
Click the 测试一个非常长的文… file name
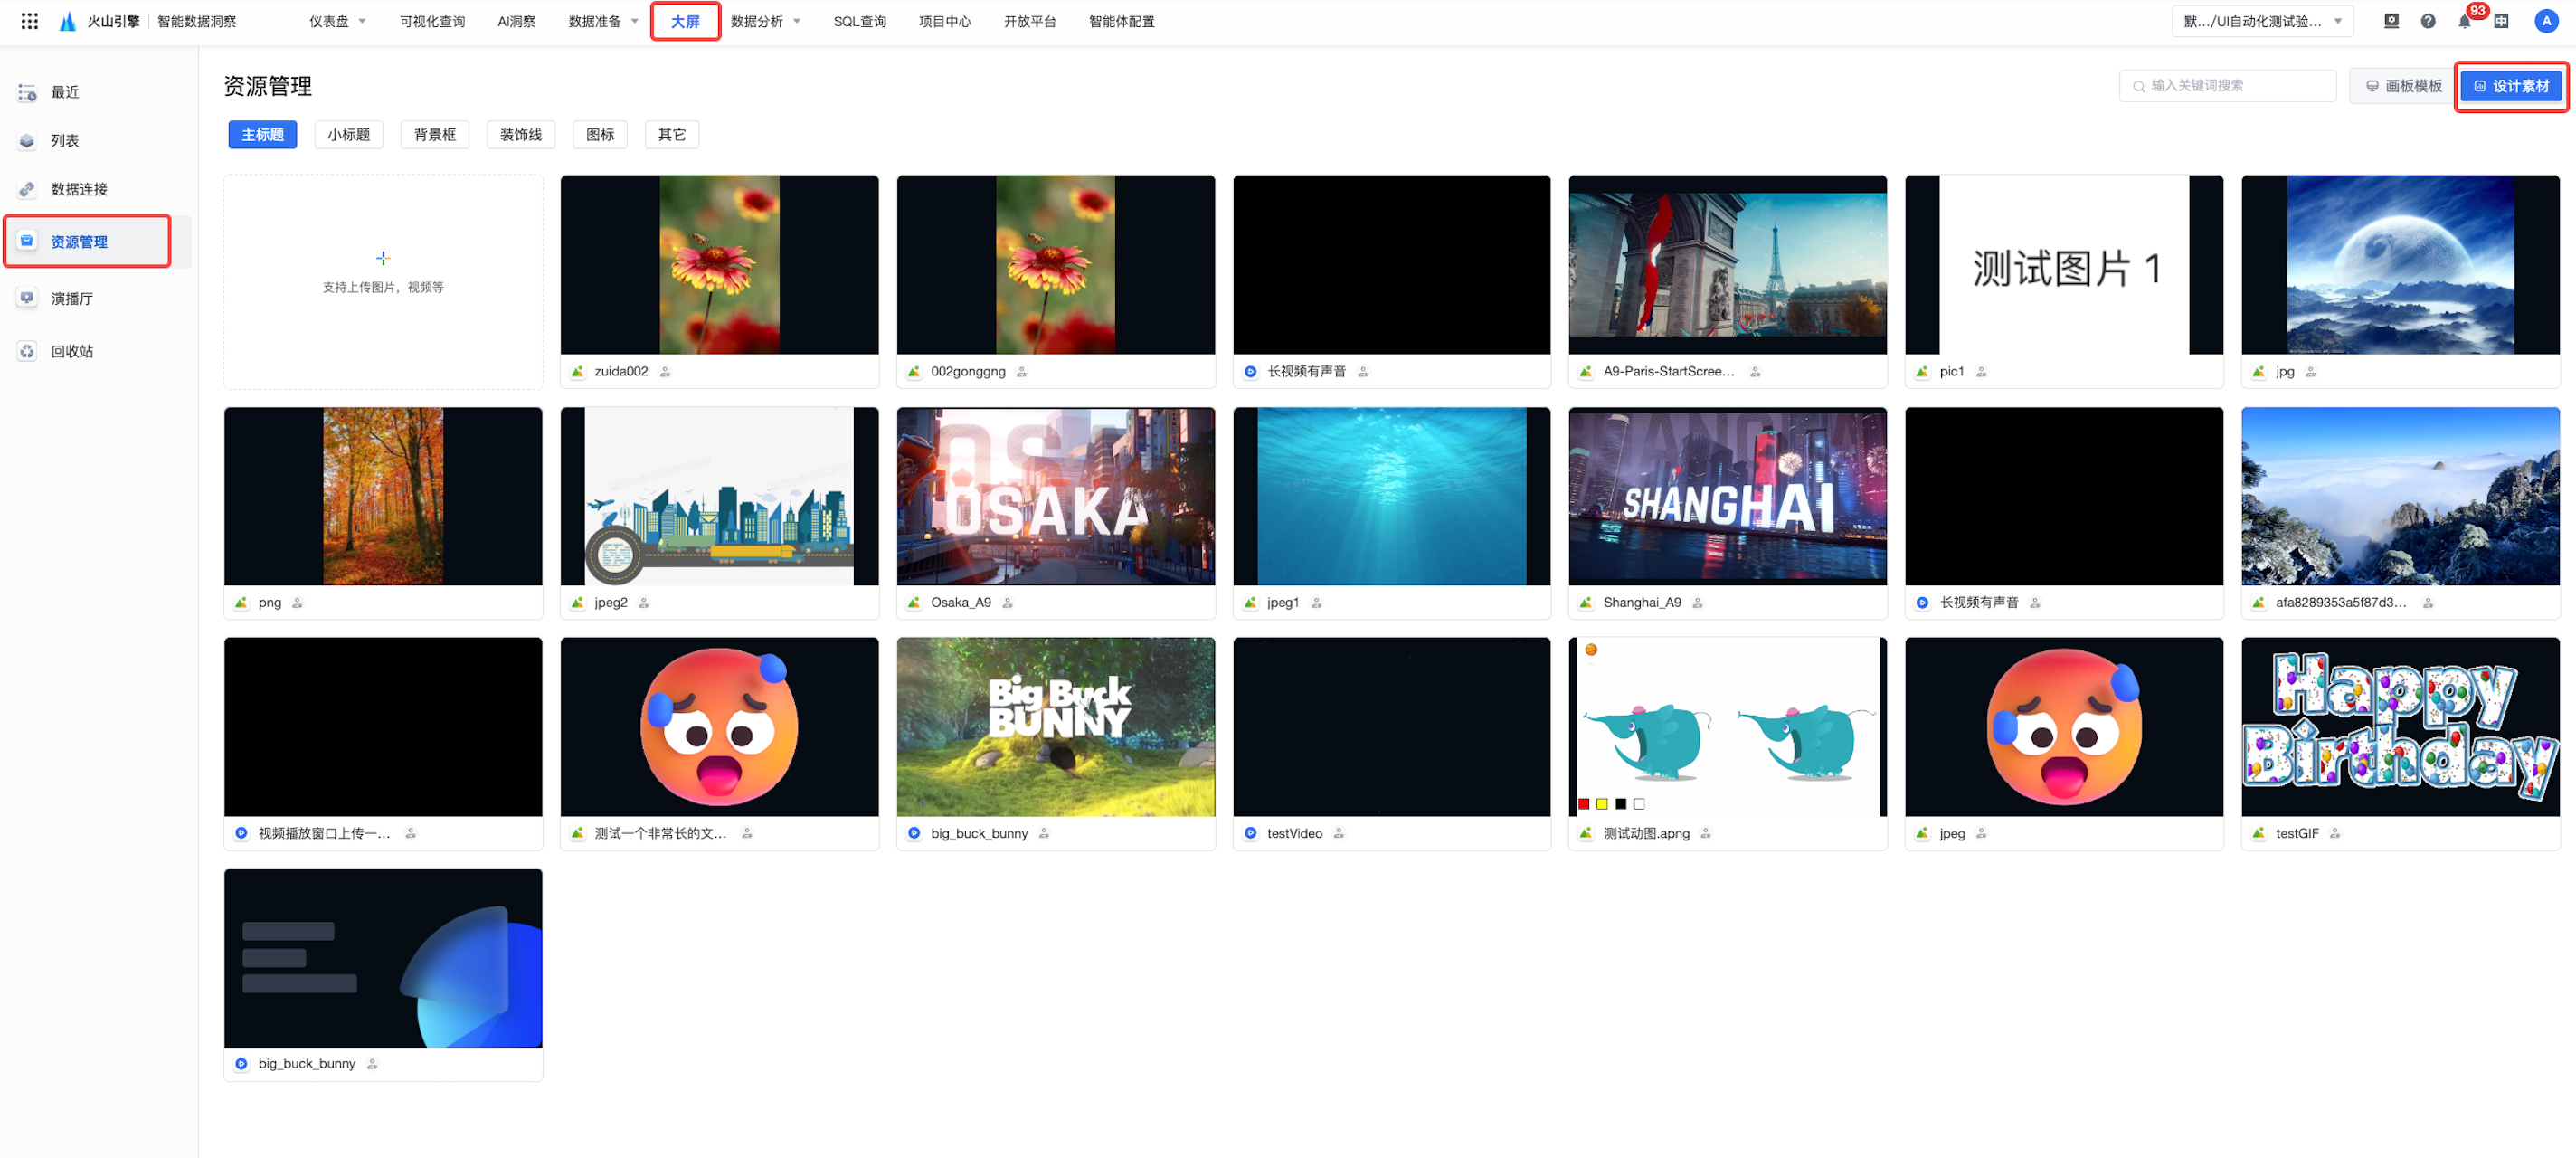coord(660,833)
